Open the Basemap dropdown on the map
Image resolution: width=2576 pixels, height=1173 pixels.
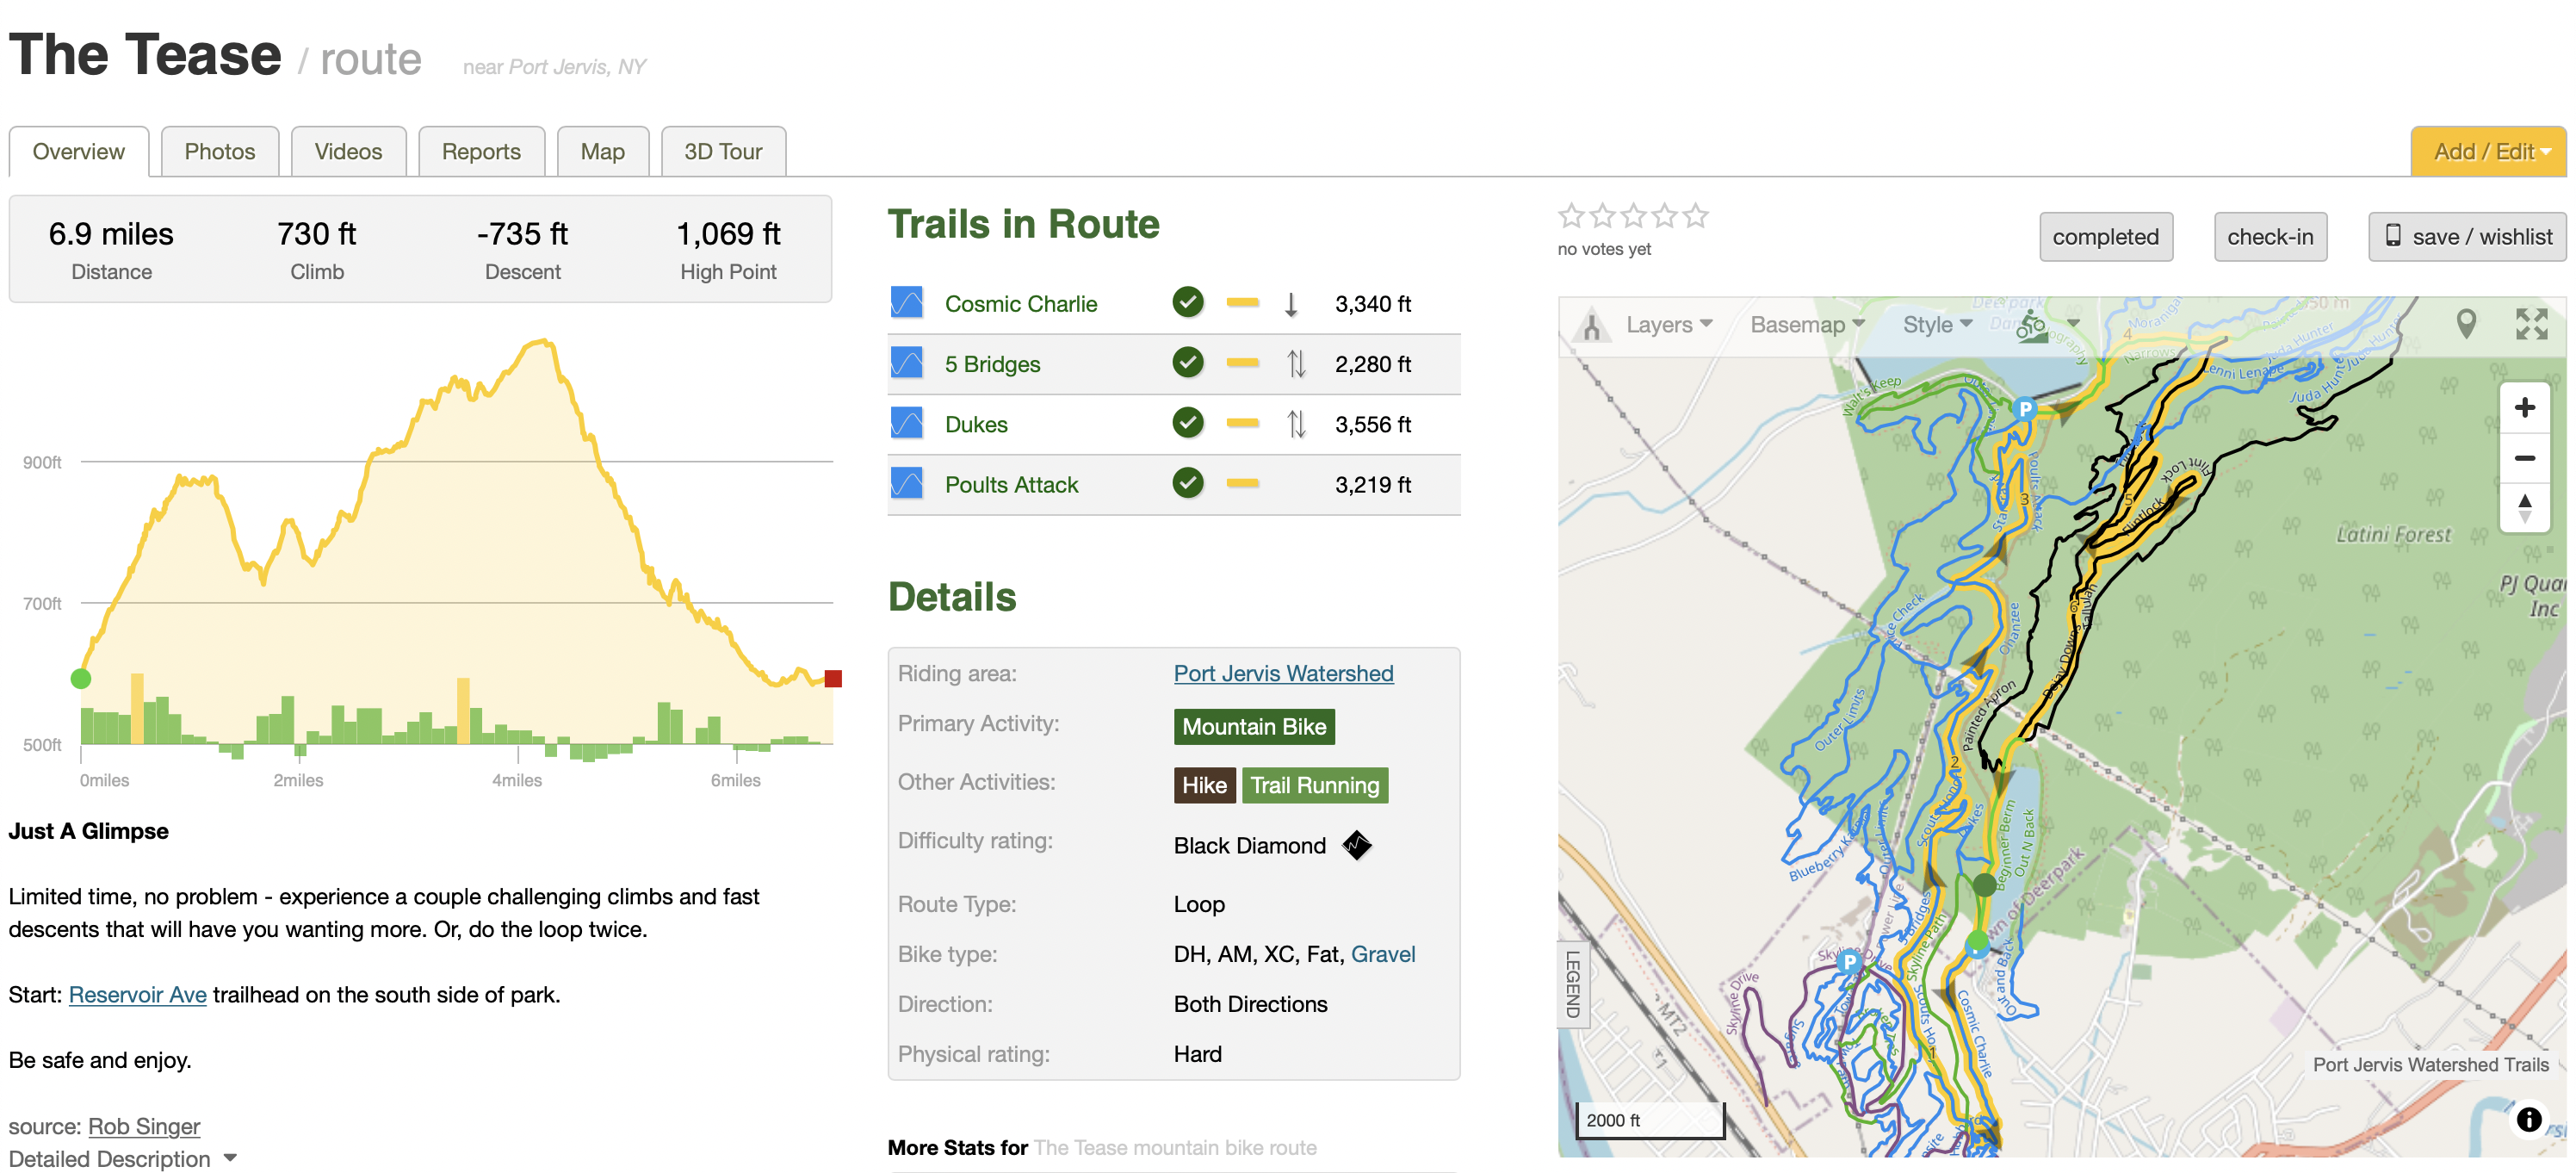(1806, 325)
